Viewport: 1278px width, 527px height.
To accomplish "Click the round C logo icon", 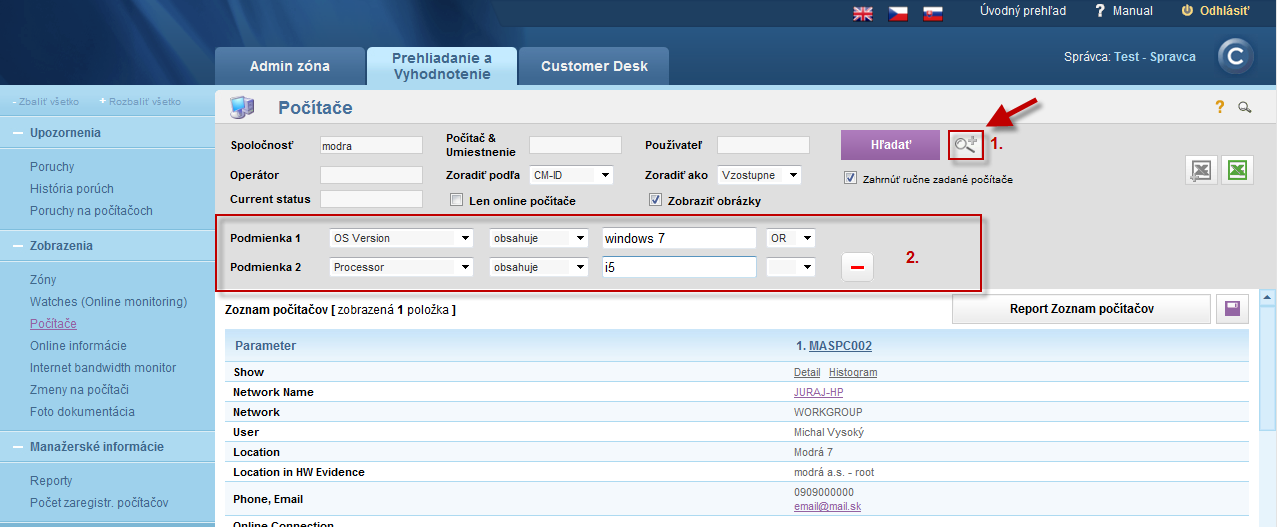I will pos(1237,57).
